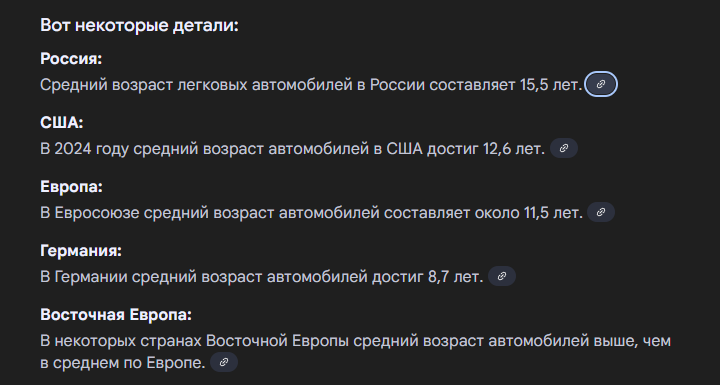Viewport: 720px width, 385px height.
Task: Click the 'США:' heading
Action: tap(62, 123)
